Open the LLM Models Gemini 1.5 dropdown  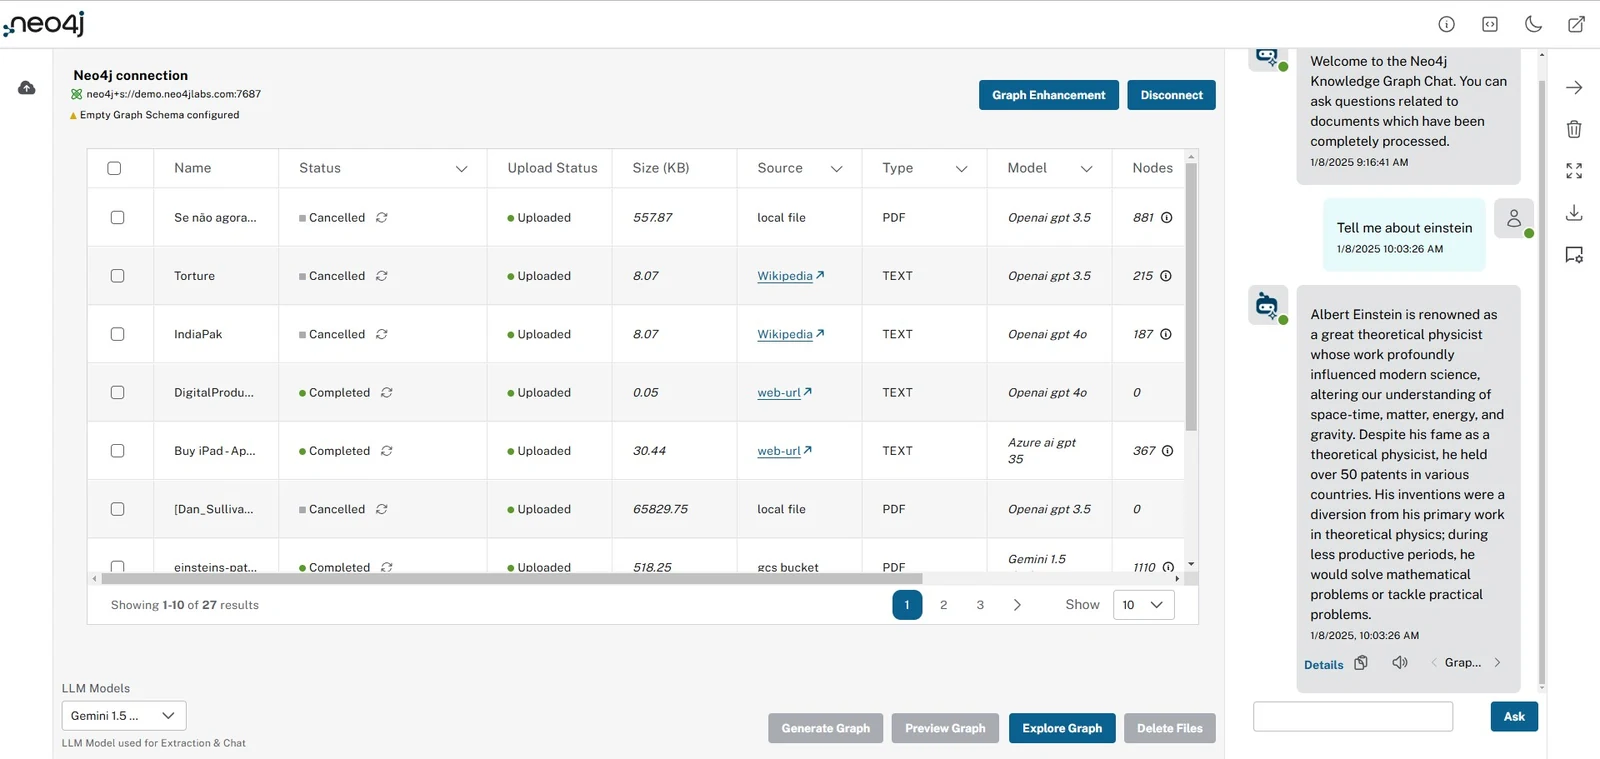(124, 716)
